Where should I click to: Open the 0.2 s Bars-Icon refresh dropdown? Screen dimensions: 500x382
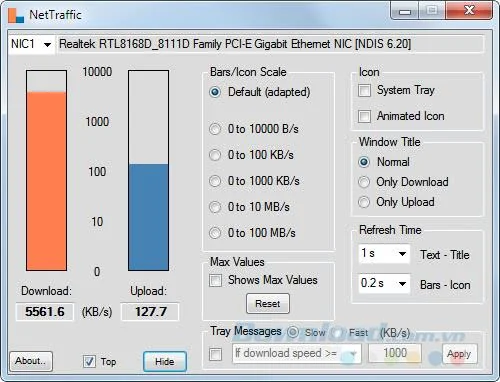(384, 284)
